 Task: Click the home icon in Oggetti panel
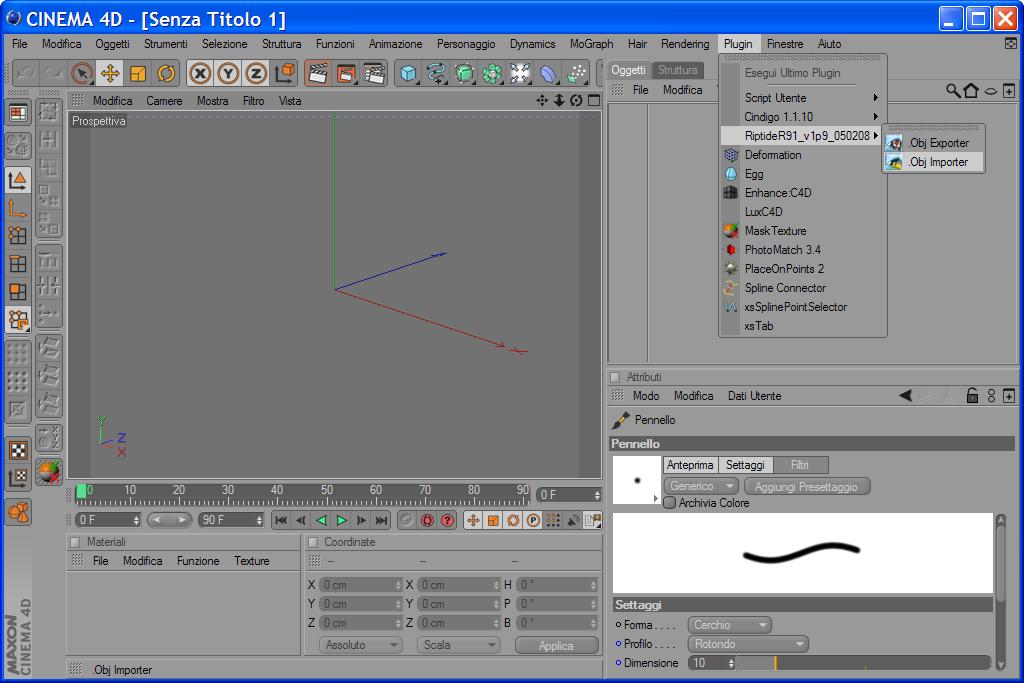pyautogui.click(x=971, y=90)
